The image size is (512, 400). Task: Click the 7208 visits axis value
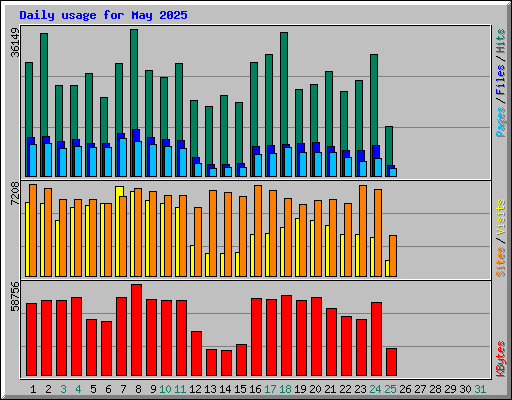(x=15, y=194)
